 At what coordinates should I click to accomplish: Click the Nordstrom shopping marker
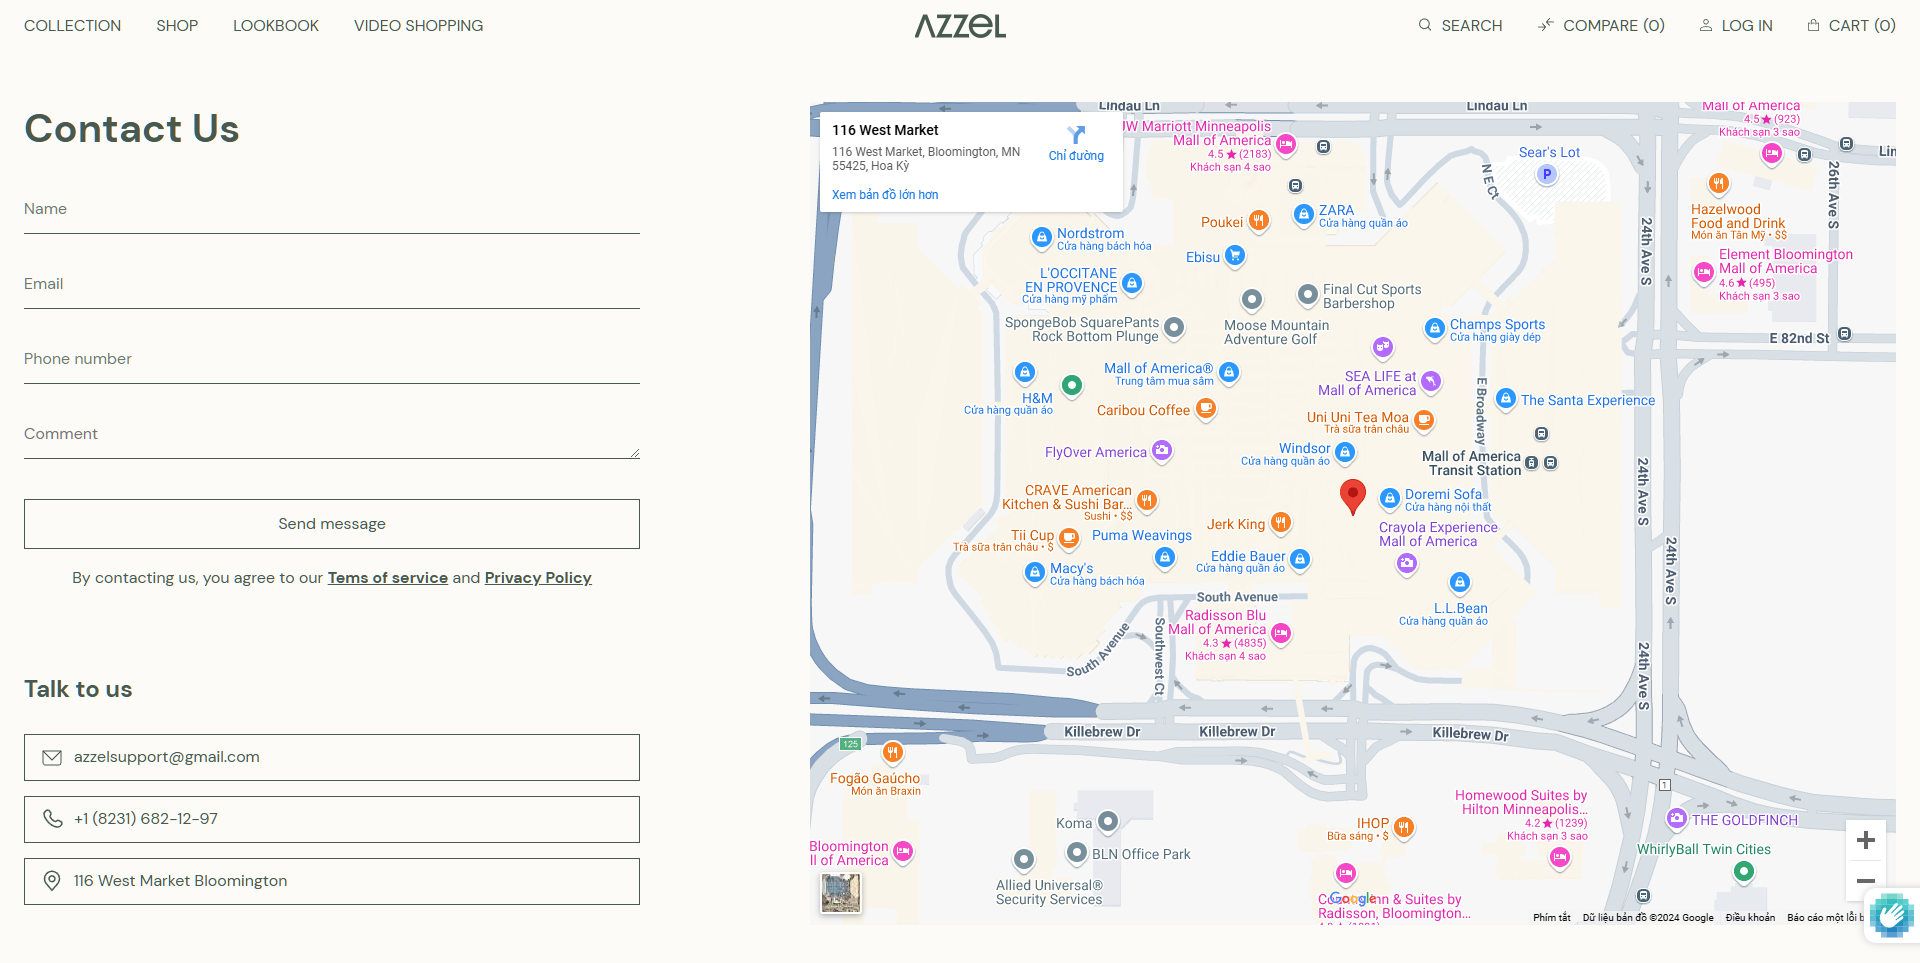[1042, 238]
